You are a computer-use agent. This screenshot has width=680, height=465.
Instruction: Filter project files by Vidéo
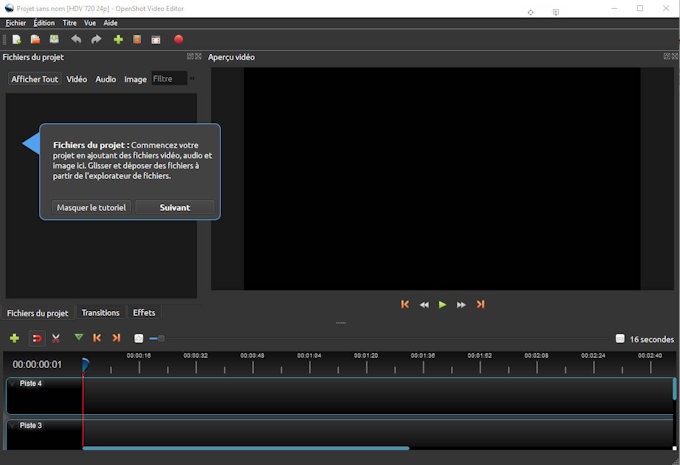pyautogui.click(x=77, y=79)
